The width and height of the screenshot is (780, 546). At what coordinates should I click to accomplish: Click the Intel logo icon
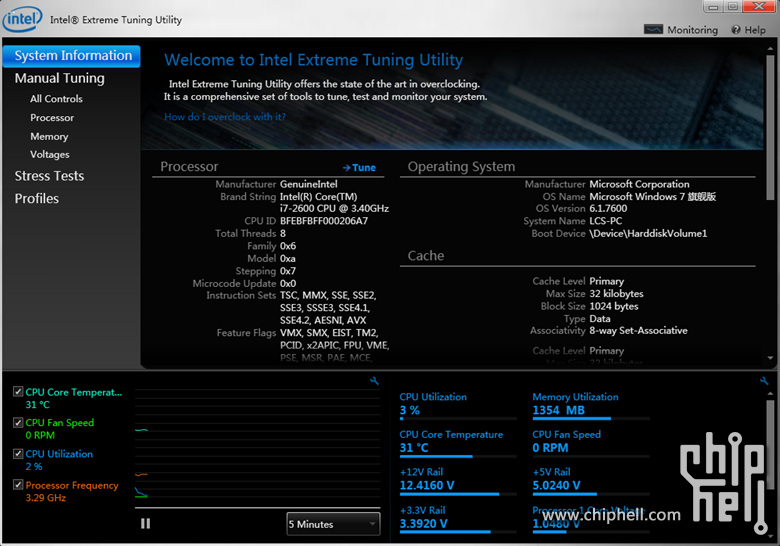tap(22, 19)
